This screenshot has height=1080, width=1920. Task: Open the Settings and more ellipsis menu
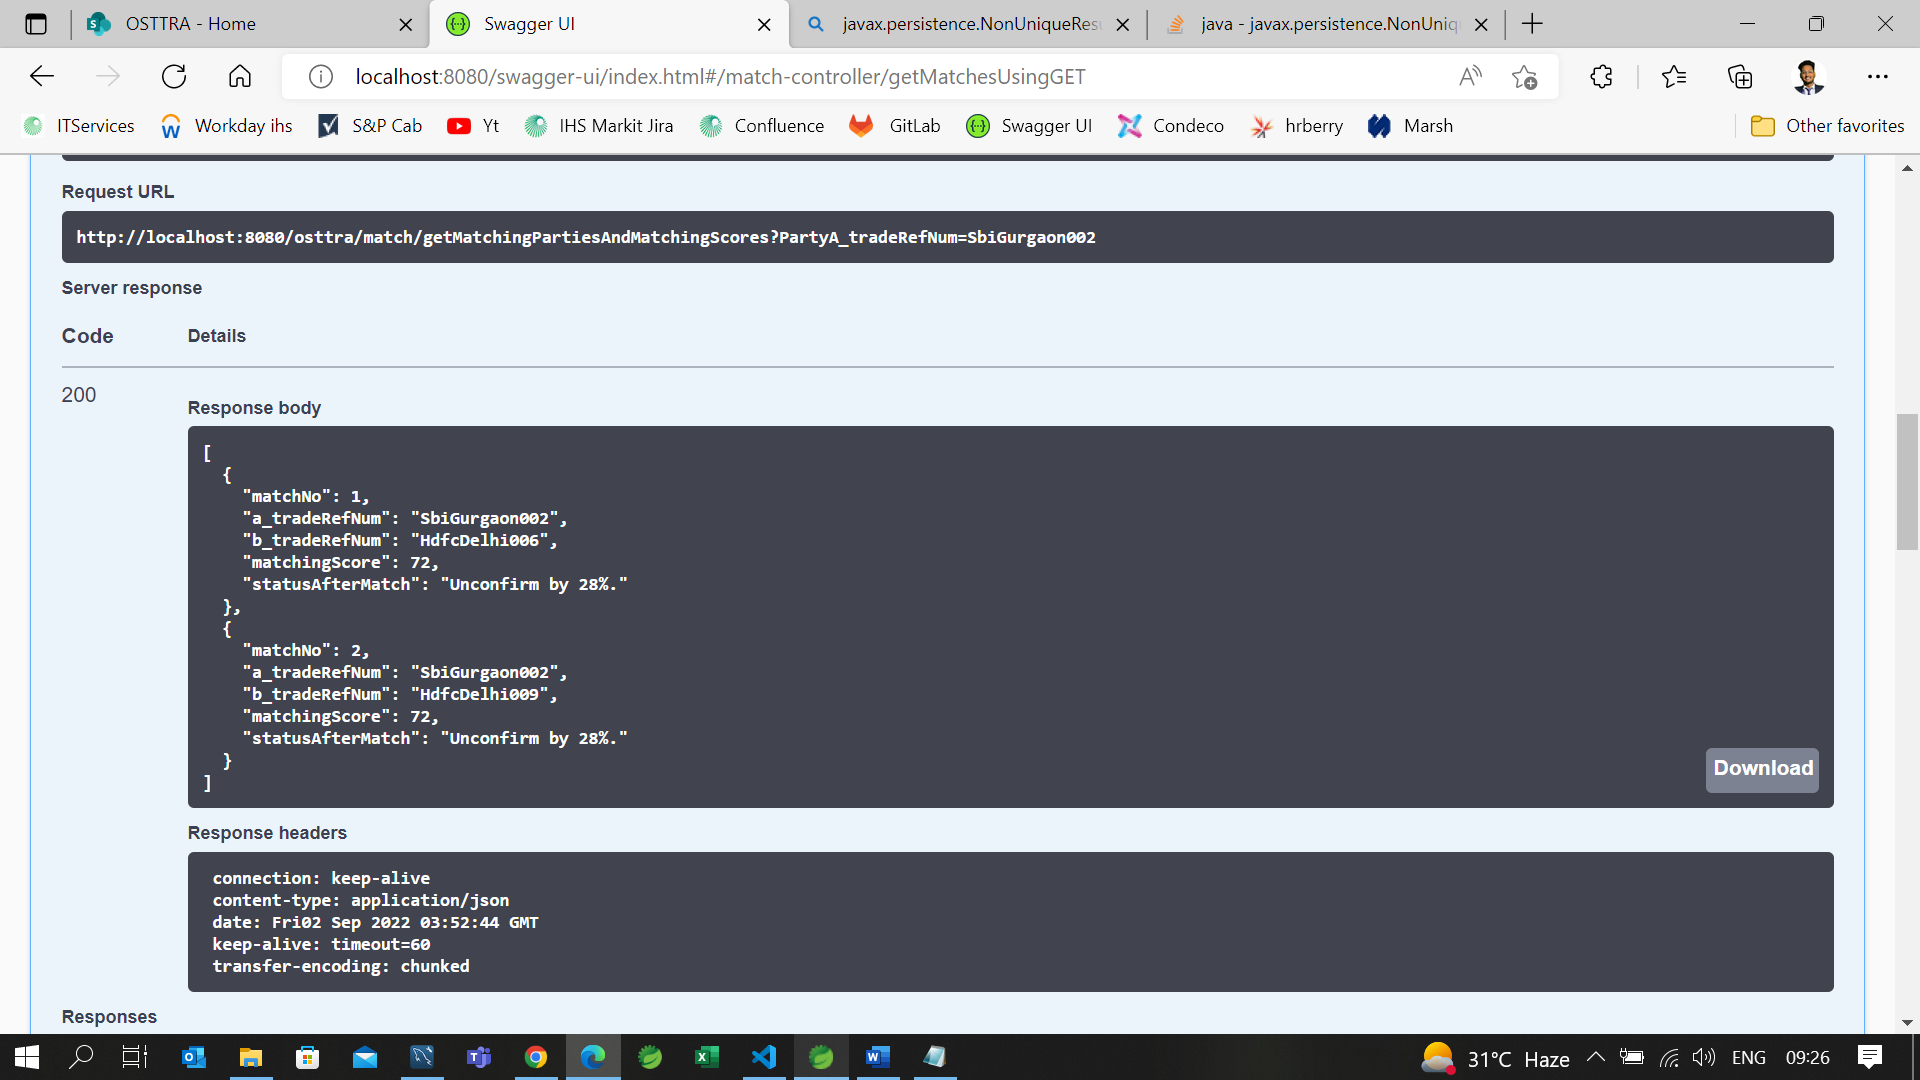click(x=1877, y=76)
